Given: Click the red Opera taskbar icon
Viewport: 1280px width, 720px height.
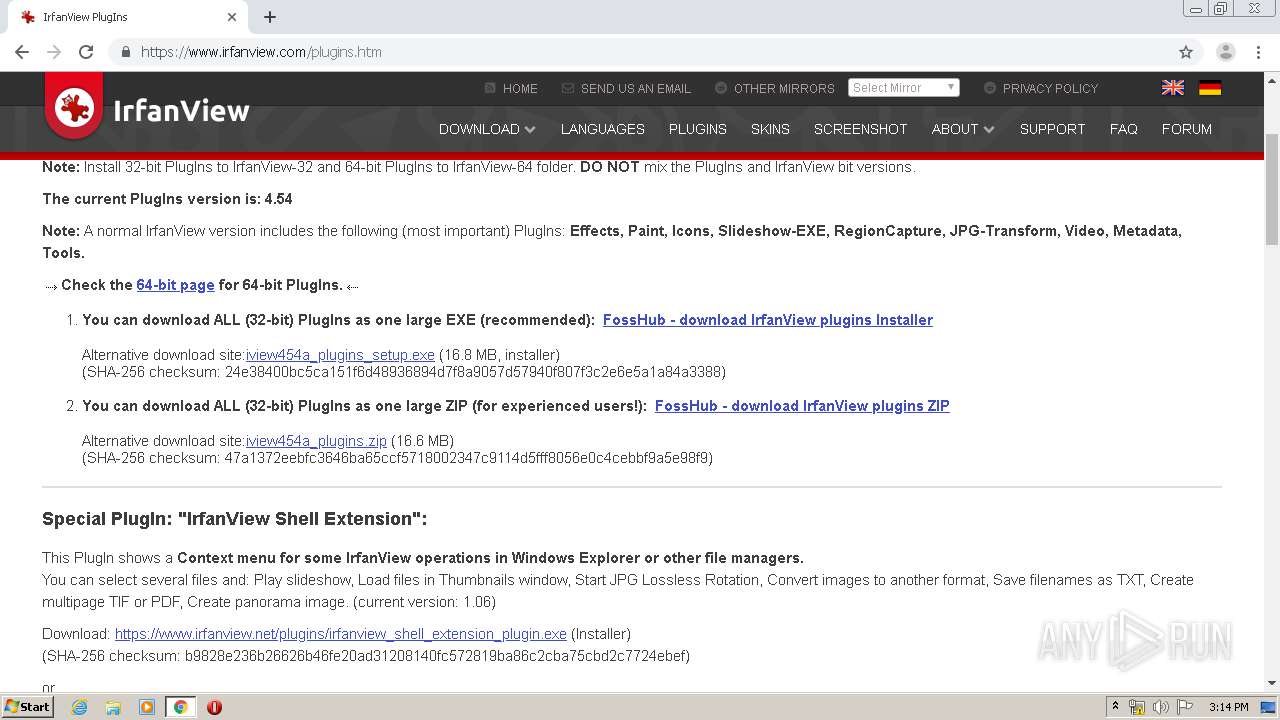Looking at the screenshot, I should coord(214,707).
